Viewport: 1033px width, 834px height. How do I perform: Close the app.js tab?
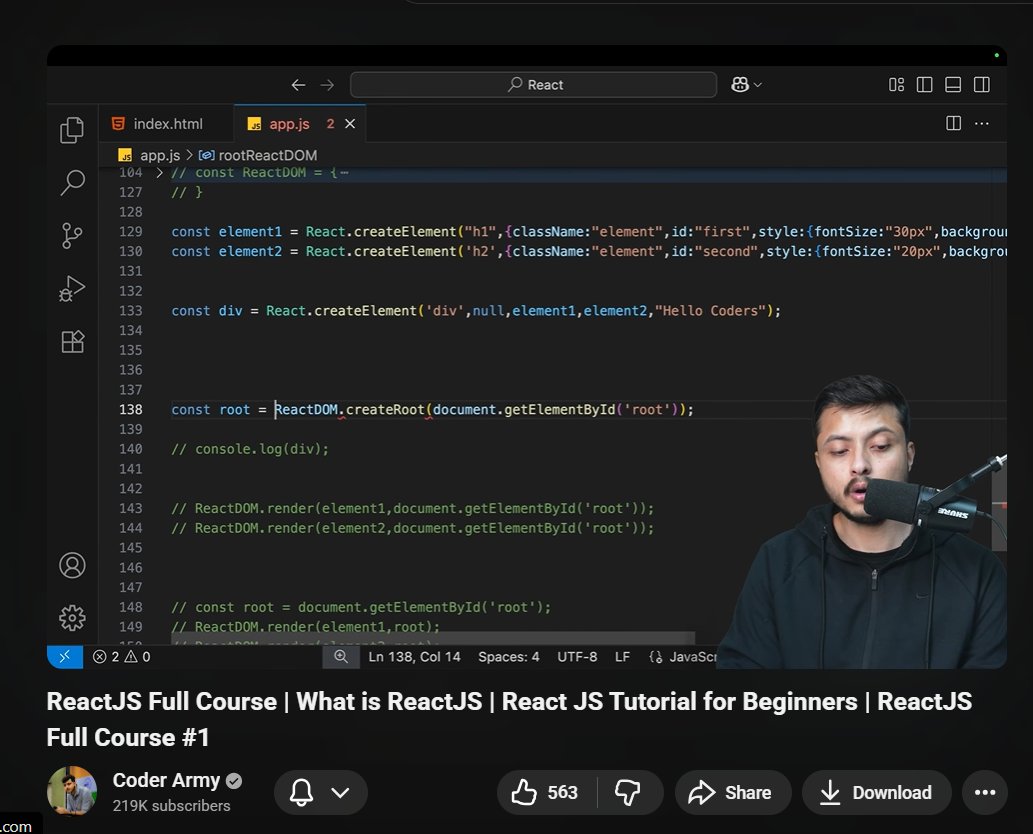350,124
